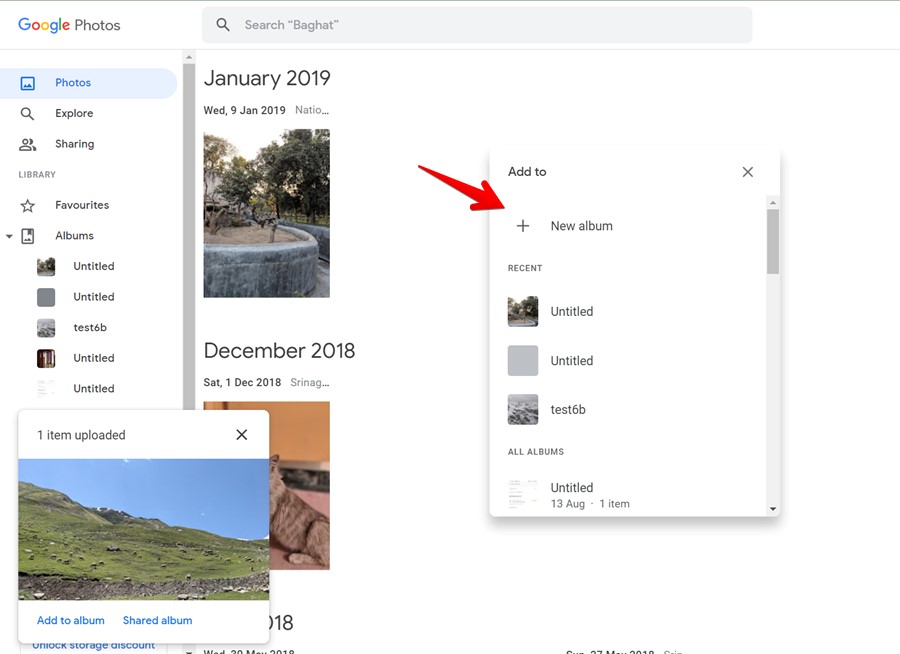This screenshot has height=654, width=900.
Task: Dismiss the Add to dialog with its X
Action: [x=747, y=172]
